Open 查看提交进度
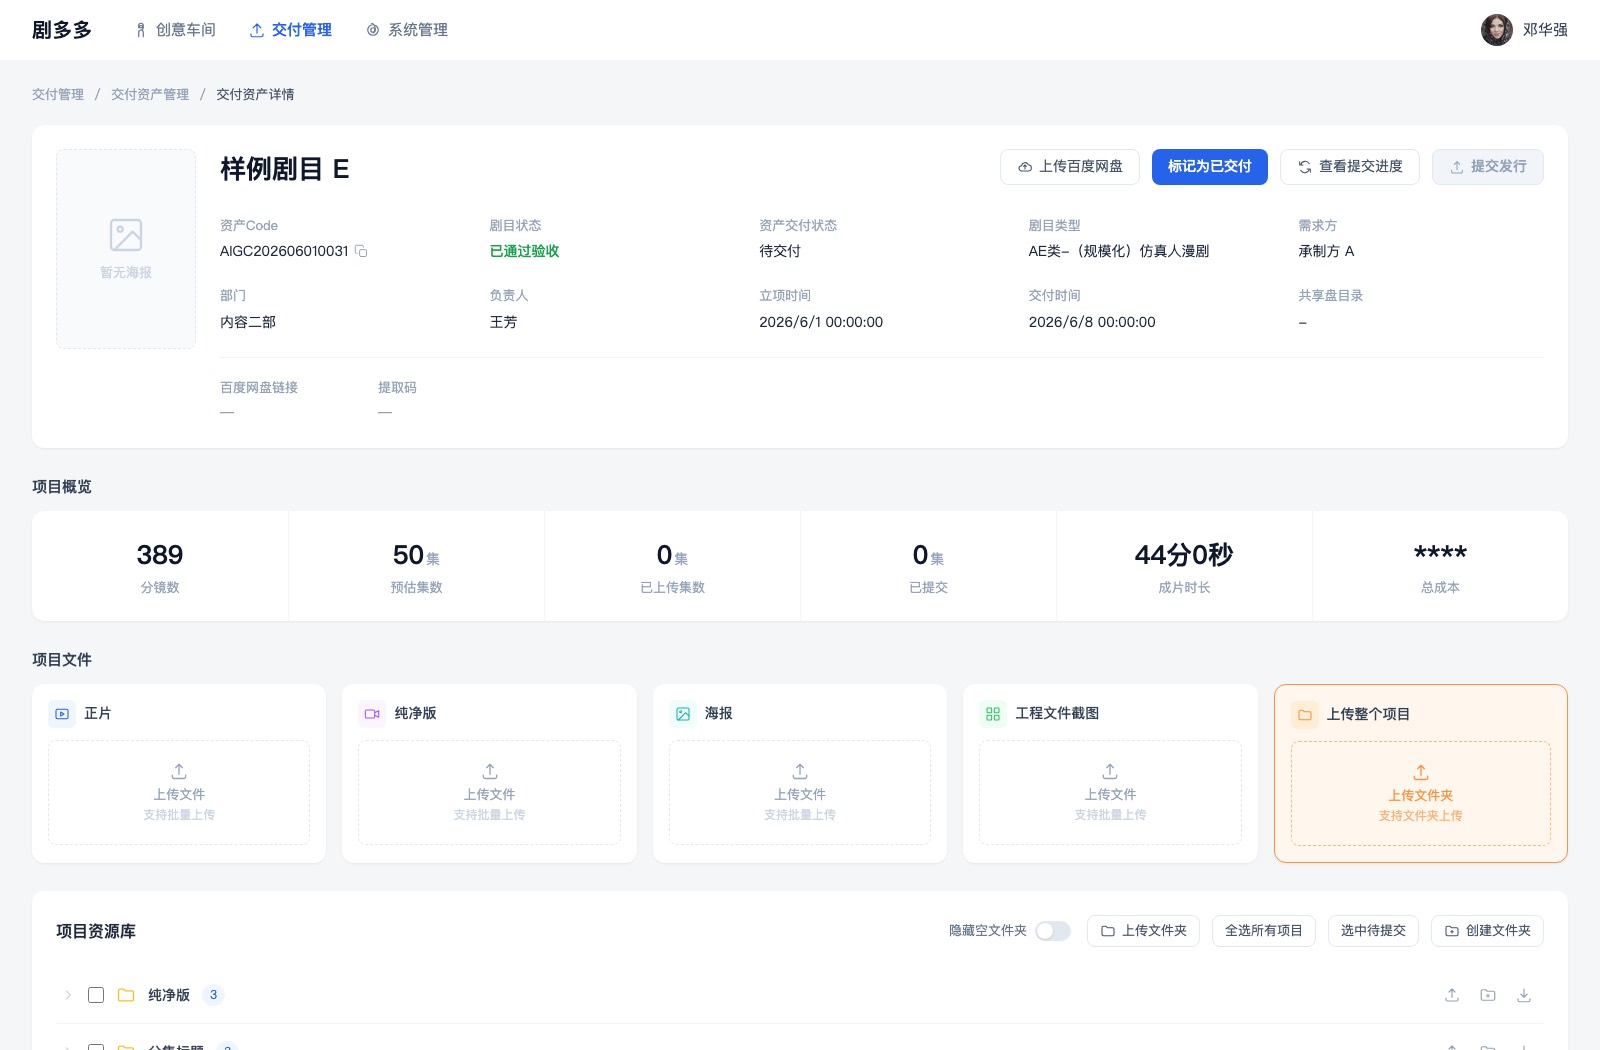The height and width of the screenshot is (1050, 1600). tap(1350, 167)
